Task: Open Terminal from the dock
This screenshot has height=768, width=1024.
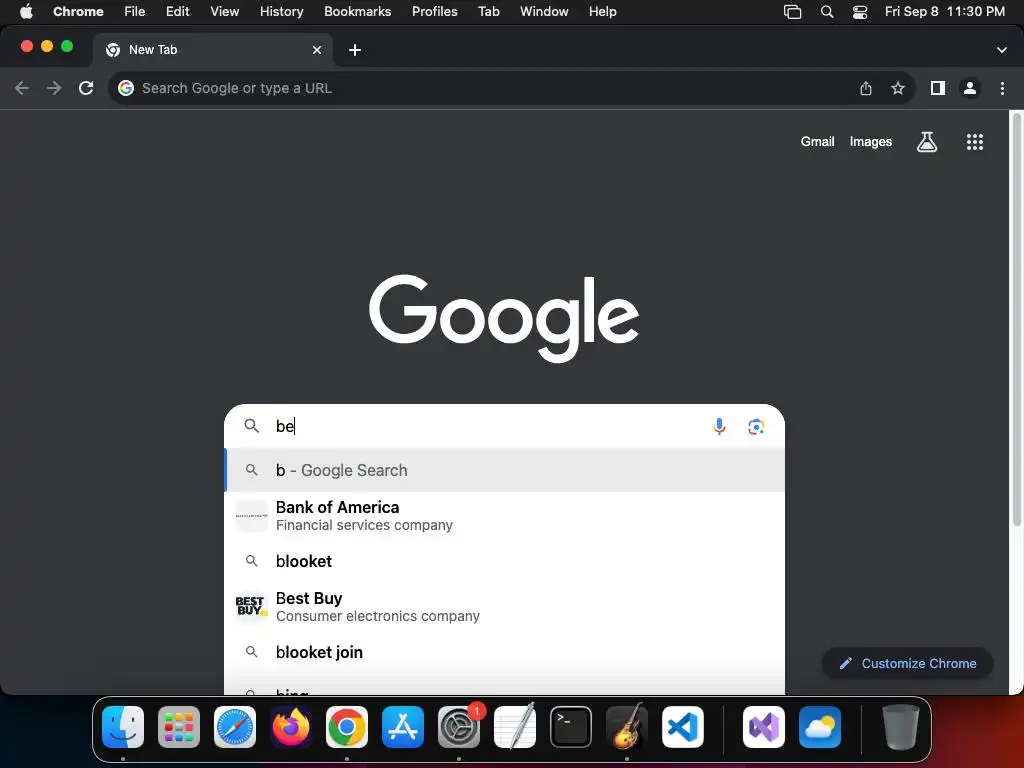Action: click(571, 727)
